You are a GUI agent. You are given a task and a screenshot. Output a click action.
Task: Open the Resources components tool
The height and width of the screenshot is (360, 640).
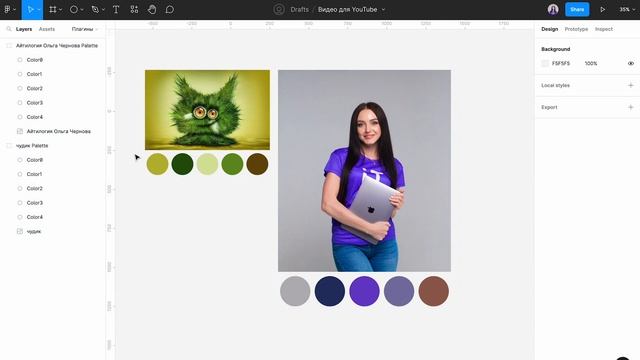(134, 9)
